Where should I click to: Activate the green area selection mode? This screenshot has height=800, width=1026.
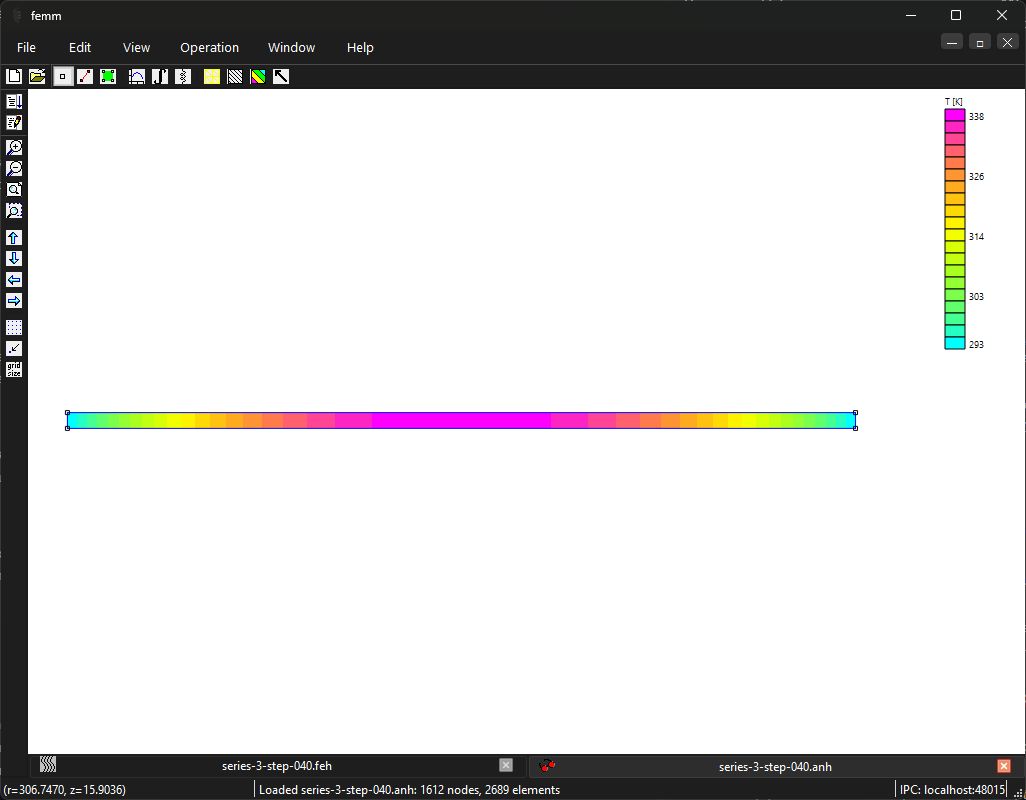[x=108, y=77]
